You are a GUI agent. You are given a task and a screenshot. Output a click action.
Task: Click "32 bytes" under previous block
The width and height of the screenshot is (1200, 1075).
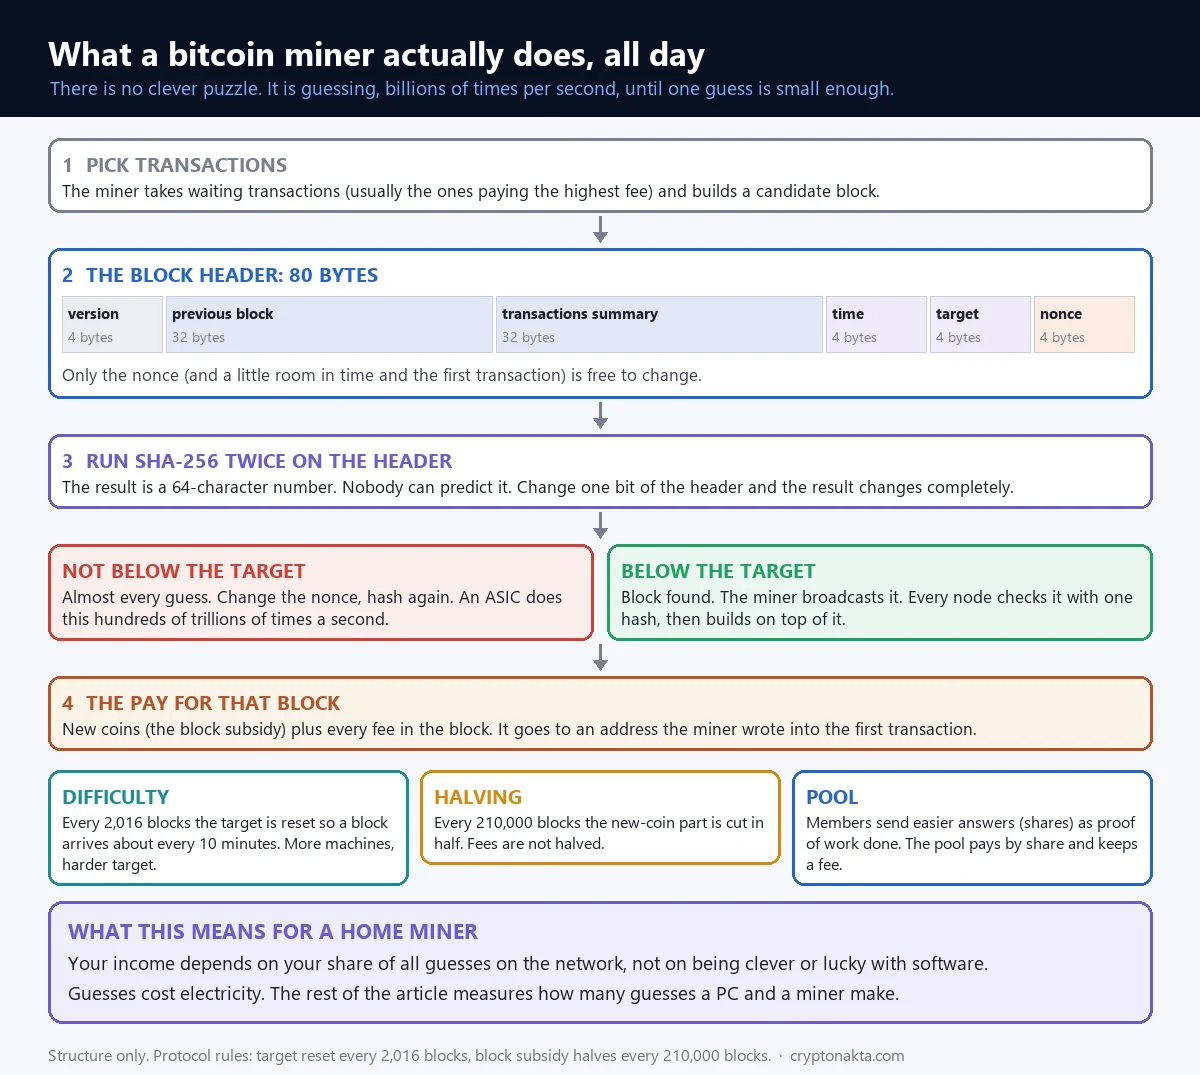pos(198,338)
